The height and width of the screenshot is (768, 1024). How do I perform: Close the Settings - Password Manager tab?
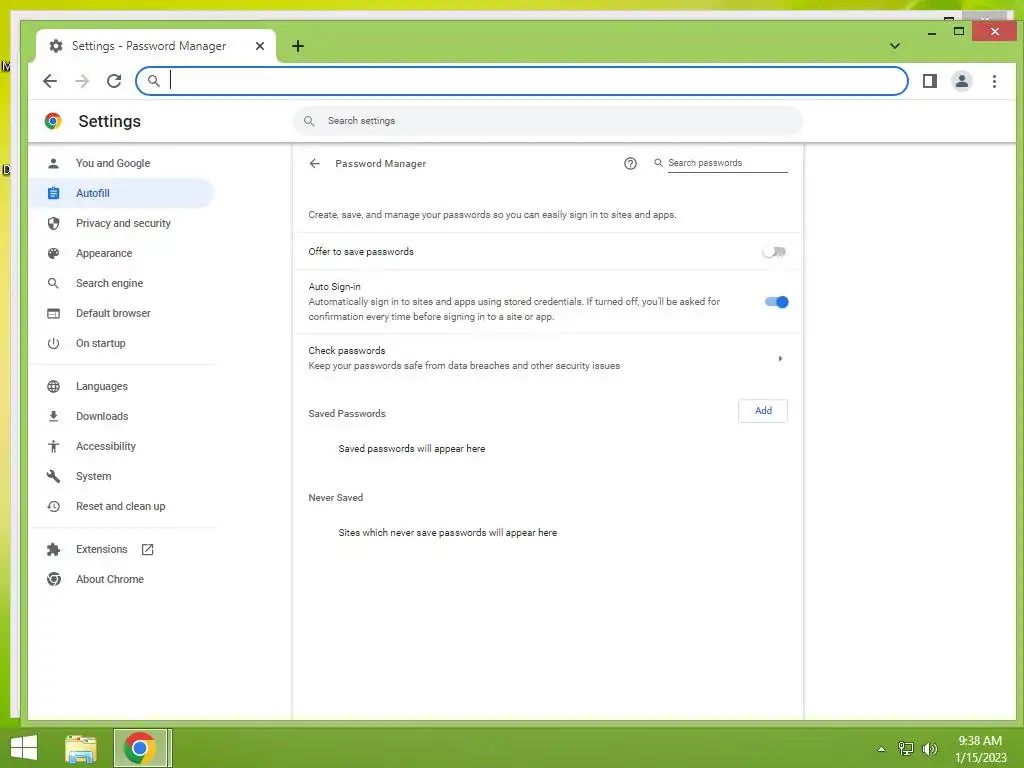click(260, 46)
